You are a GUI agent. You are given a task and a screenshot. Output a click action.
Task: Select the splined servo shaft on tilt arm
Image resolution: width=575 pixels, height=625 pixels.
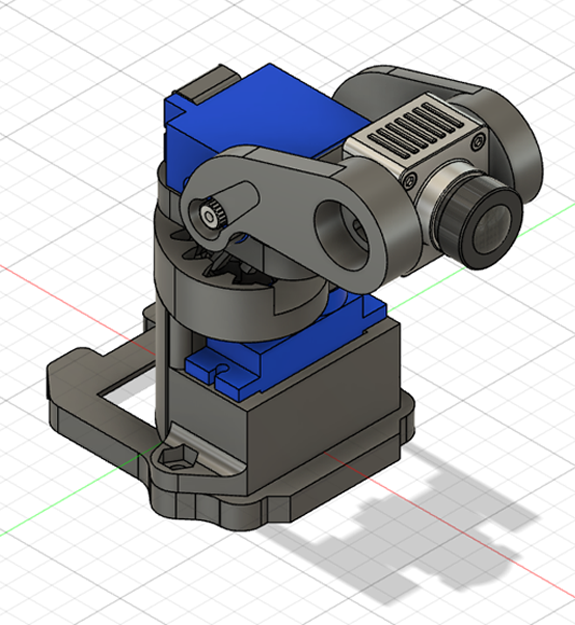[x=212, y=213]
